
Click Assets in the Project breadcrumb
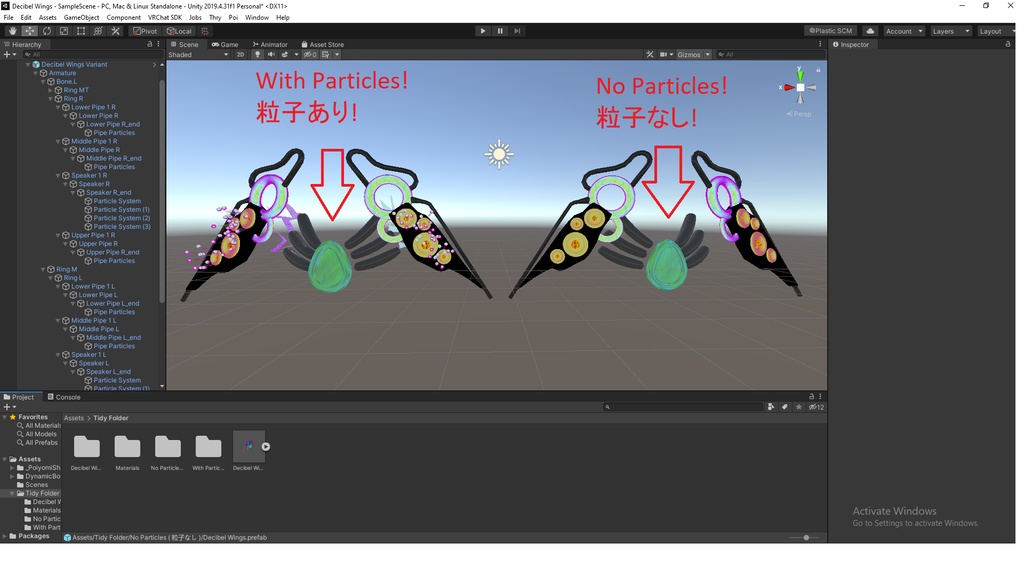[x=74, y=418]
